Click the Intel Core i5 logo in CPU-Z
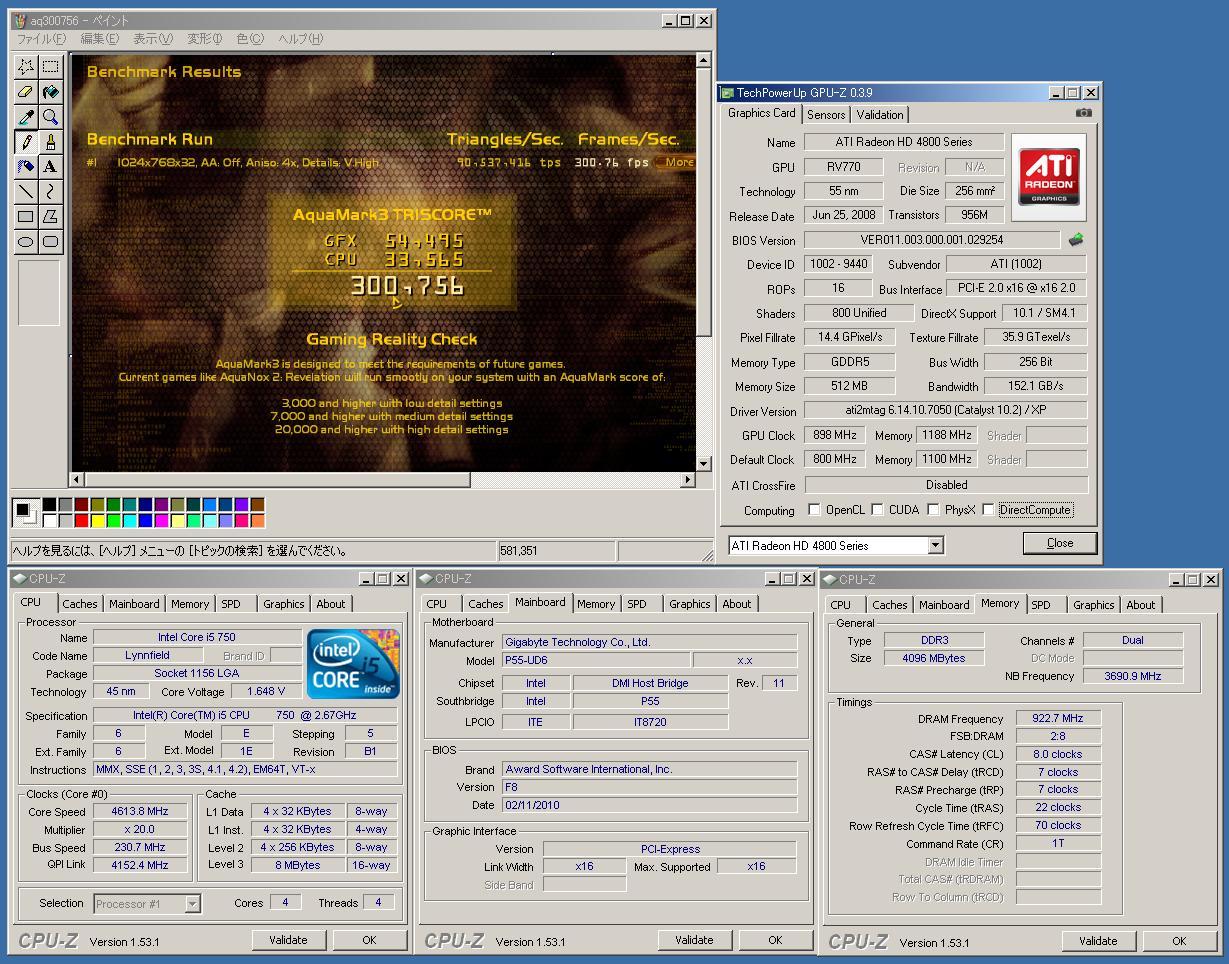 pos(353,664)
